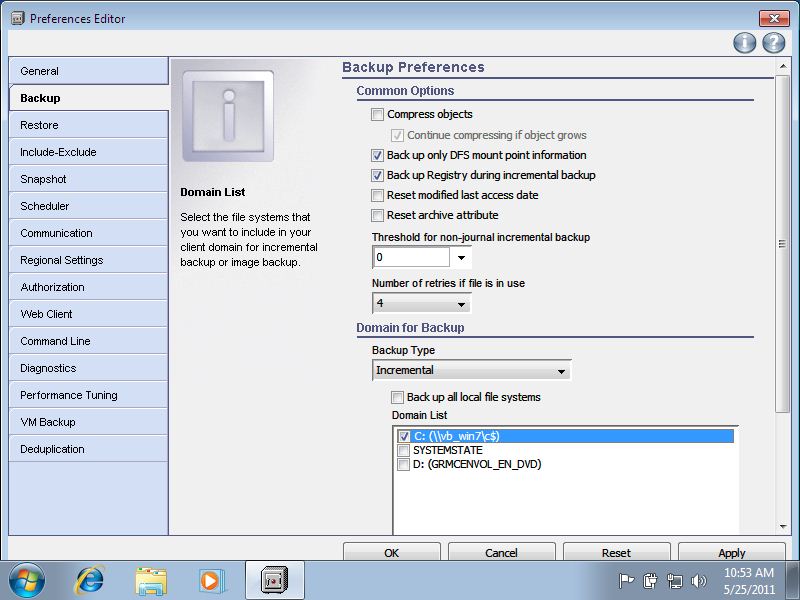This screenshot has height=600, width=800.
Task: Switch to the Web Client tab
Action: (88, 314)
